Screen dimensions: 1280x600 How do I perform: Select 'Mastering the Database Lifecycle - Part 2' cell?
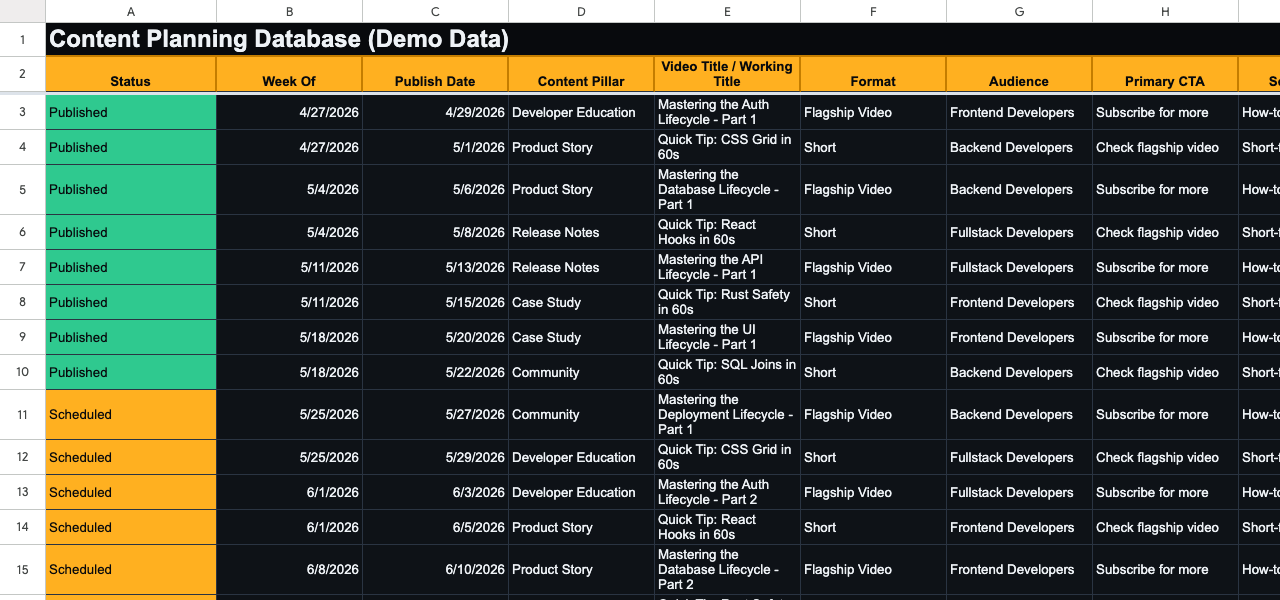727,569
